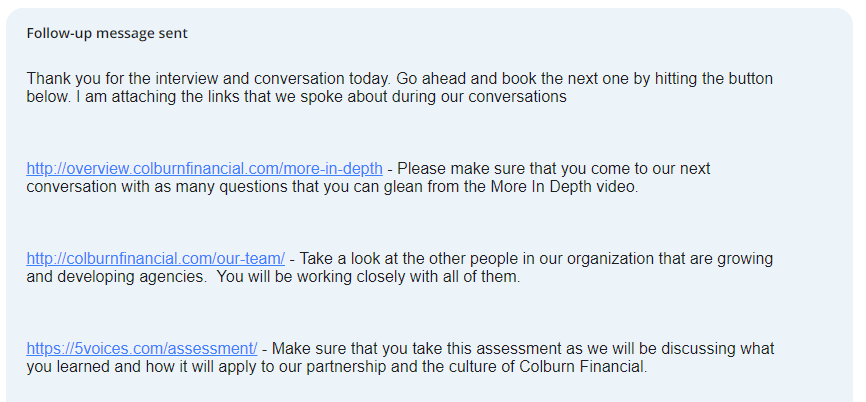
Task: Follow the 5voices.com assessment link
Action: tap(141, 348)
